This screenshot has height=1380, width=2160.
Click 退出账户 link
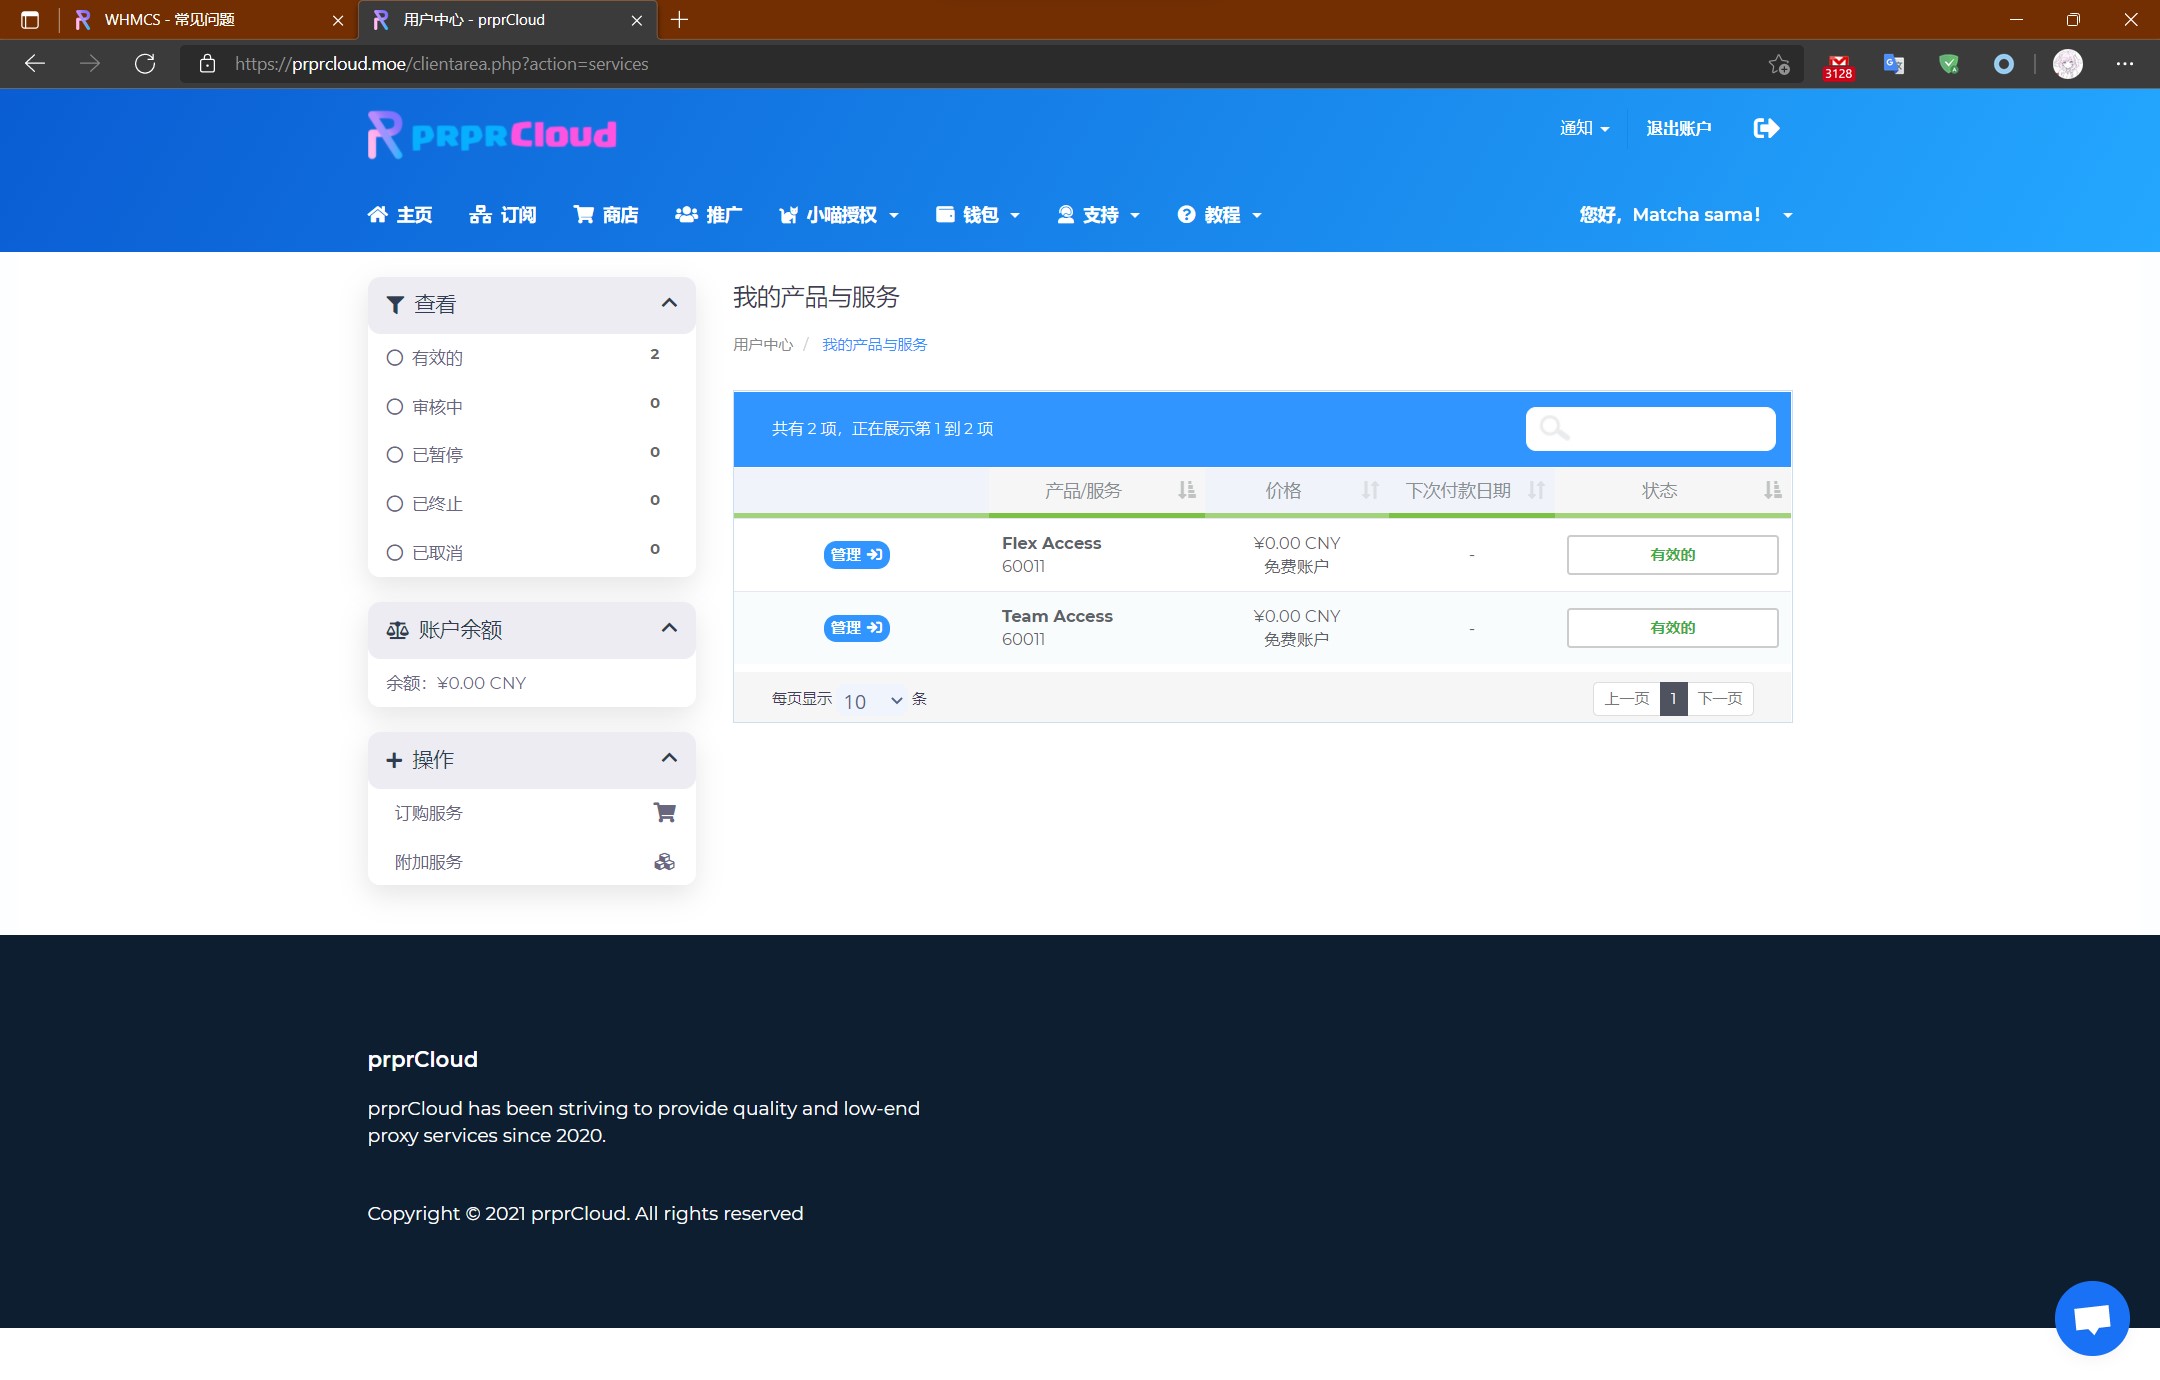(x=1679, y=128)
